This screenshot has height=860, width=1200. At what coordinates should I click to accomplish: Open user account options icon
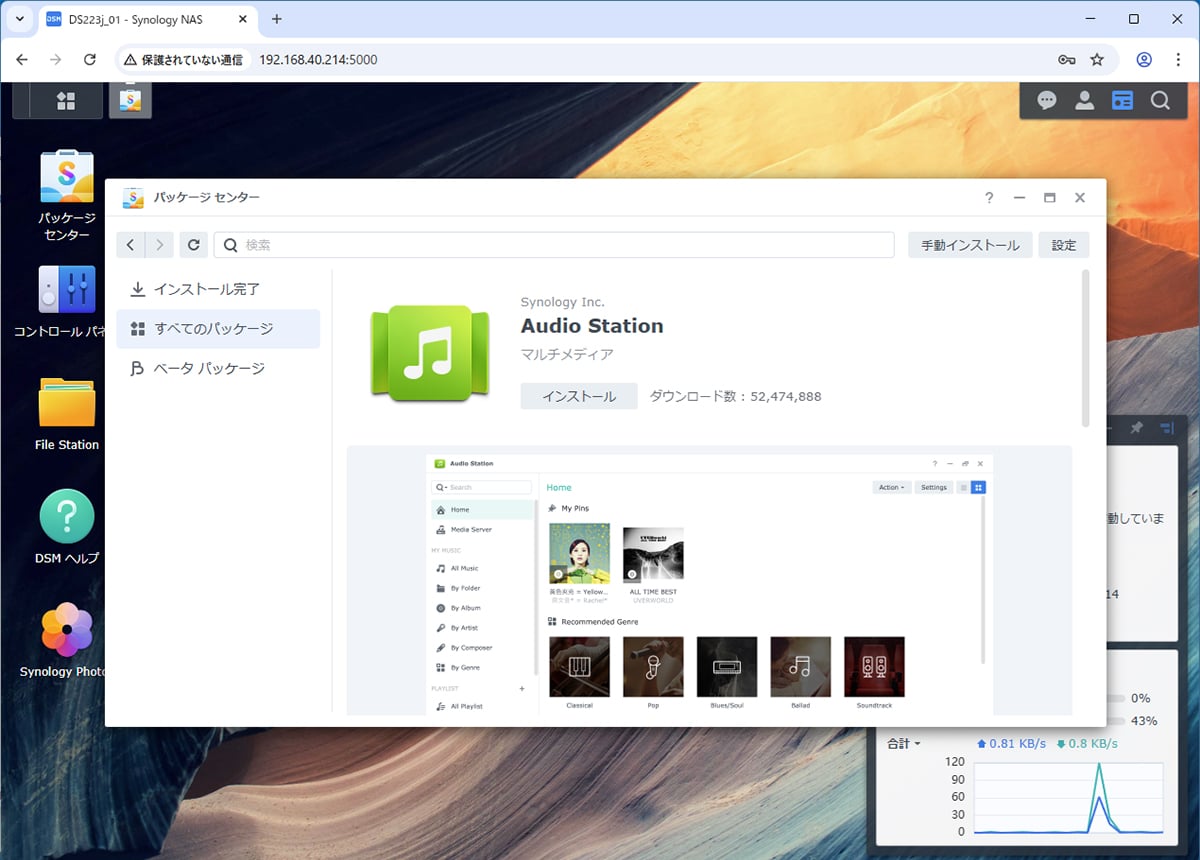[x=1084, y=101]
